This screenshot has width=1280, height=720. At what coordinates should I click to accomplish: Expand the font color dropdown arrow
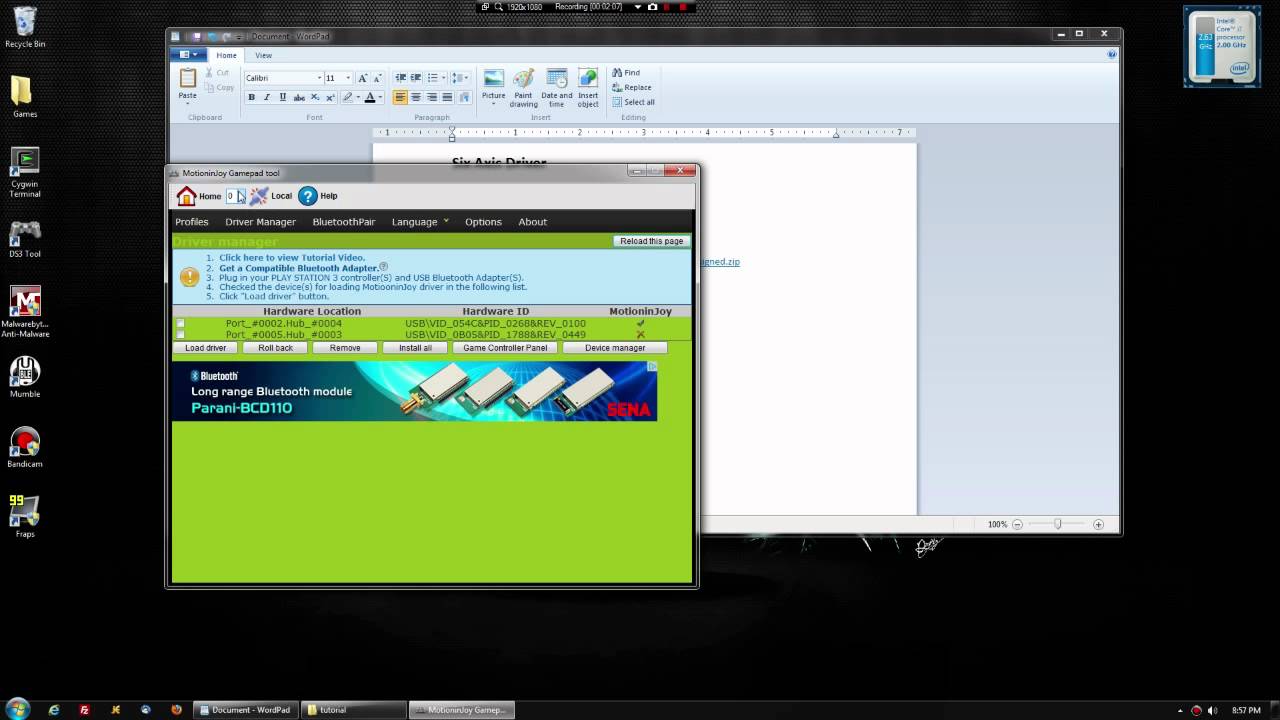click(380, 97)
